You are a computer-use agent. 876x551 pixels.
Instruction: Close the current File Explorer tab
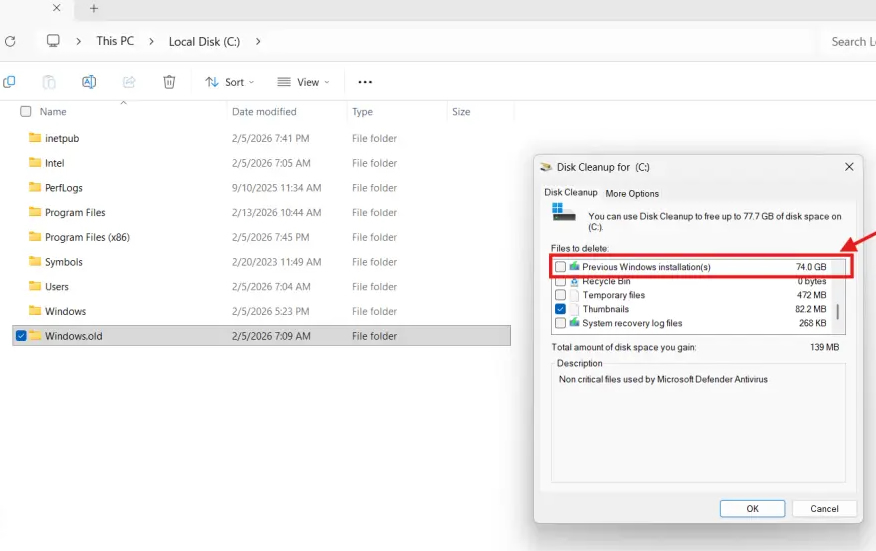pos(56,8)
